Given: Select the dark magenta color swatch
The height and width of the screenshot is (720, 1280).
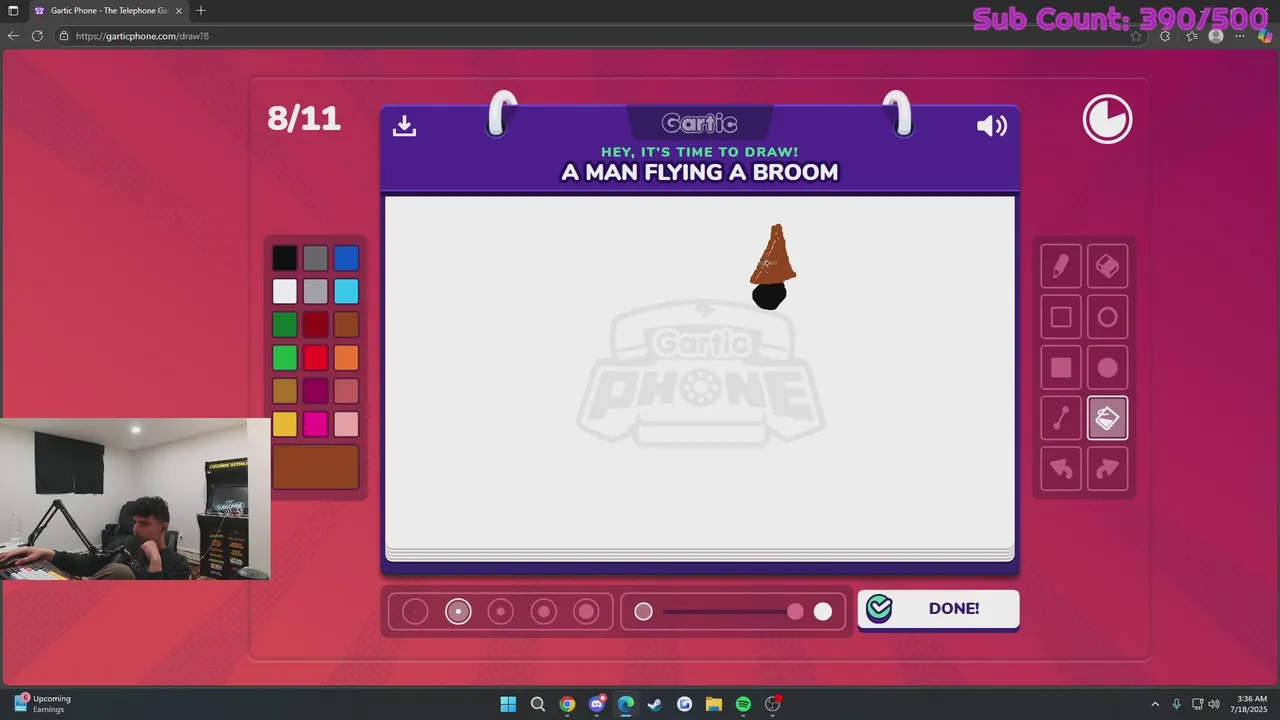Looking at the screenshot, I should [x=315, y=390].
